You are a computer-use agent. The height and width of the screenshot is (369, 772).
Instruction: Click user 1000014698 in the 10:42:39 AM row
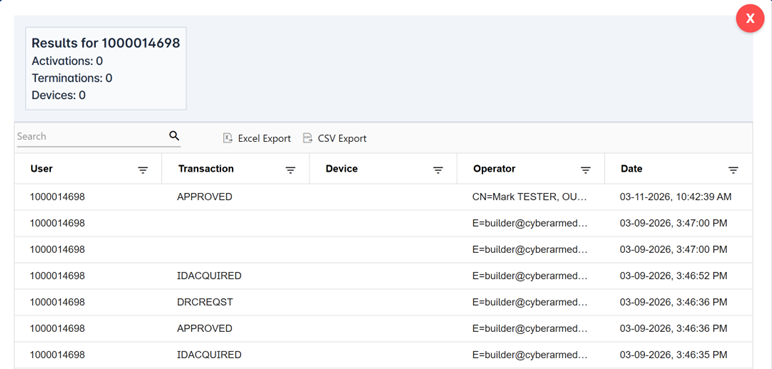coord(57,197)
